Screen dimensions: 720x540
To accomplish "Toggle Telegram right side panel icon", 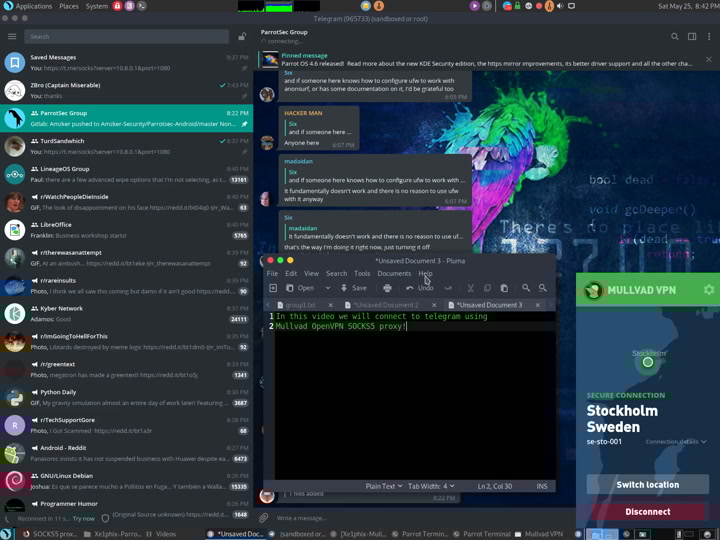I will (x=692, y=36).
